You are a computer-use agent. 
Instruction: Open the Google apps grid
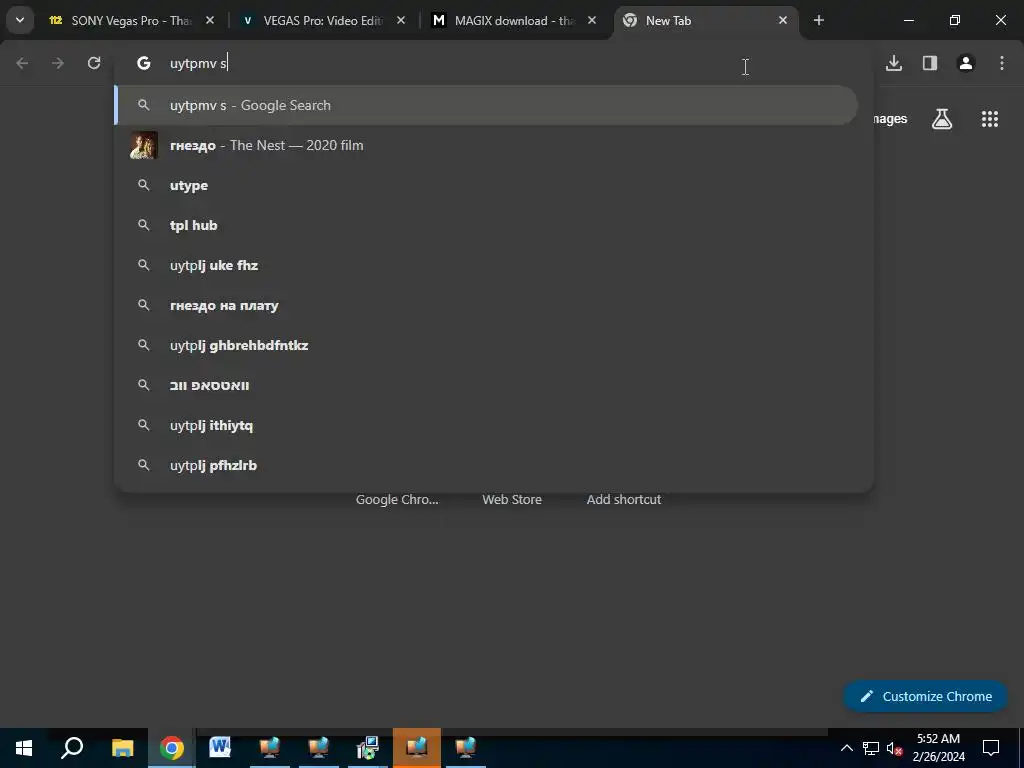990,119
